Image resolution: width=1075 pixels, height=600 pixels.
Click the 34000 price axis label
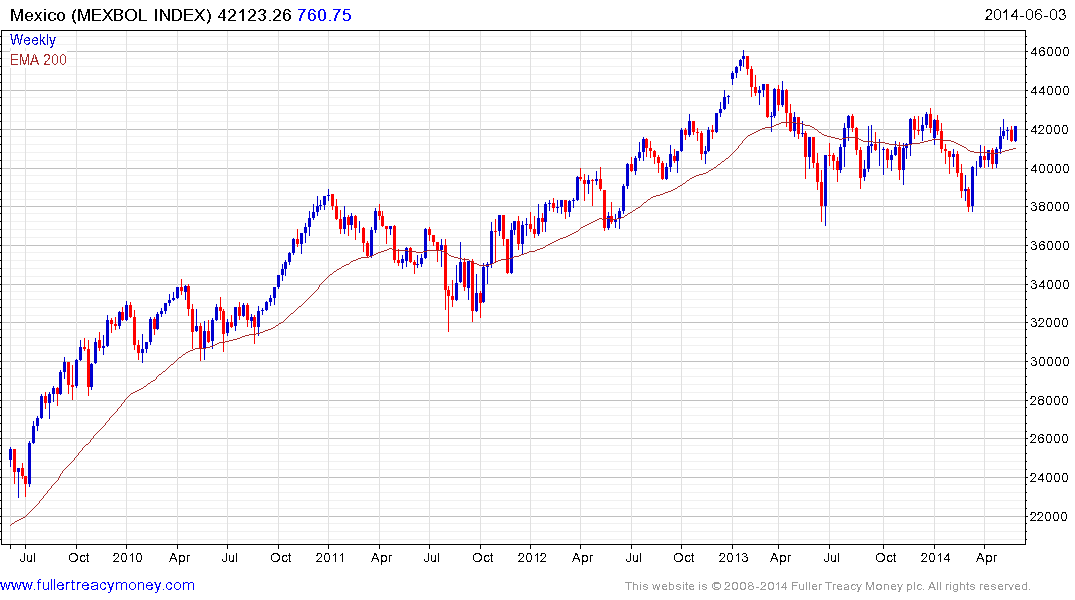click(1050, 284)
